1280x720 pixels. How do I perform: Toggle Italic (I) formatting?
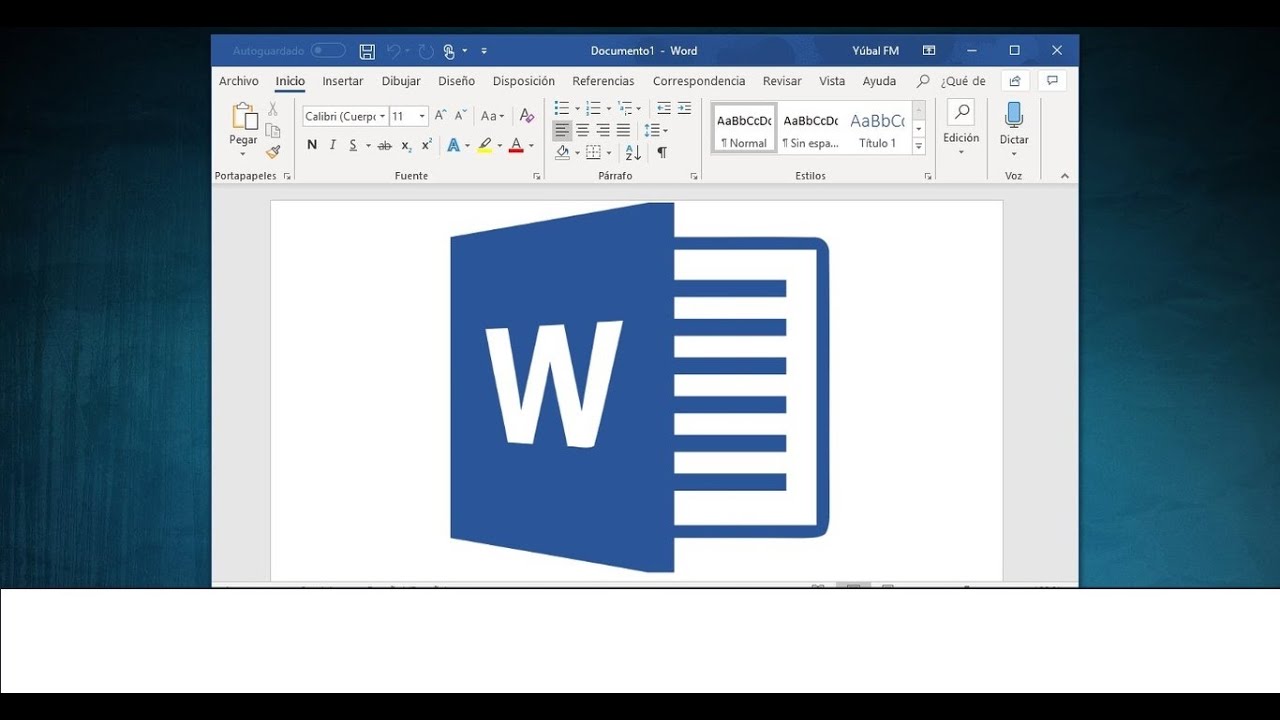point(333,146)
